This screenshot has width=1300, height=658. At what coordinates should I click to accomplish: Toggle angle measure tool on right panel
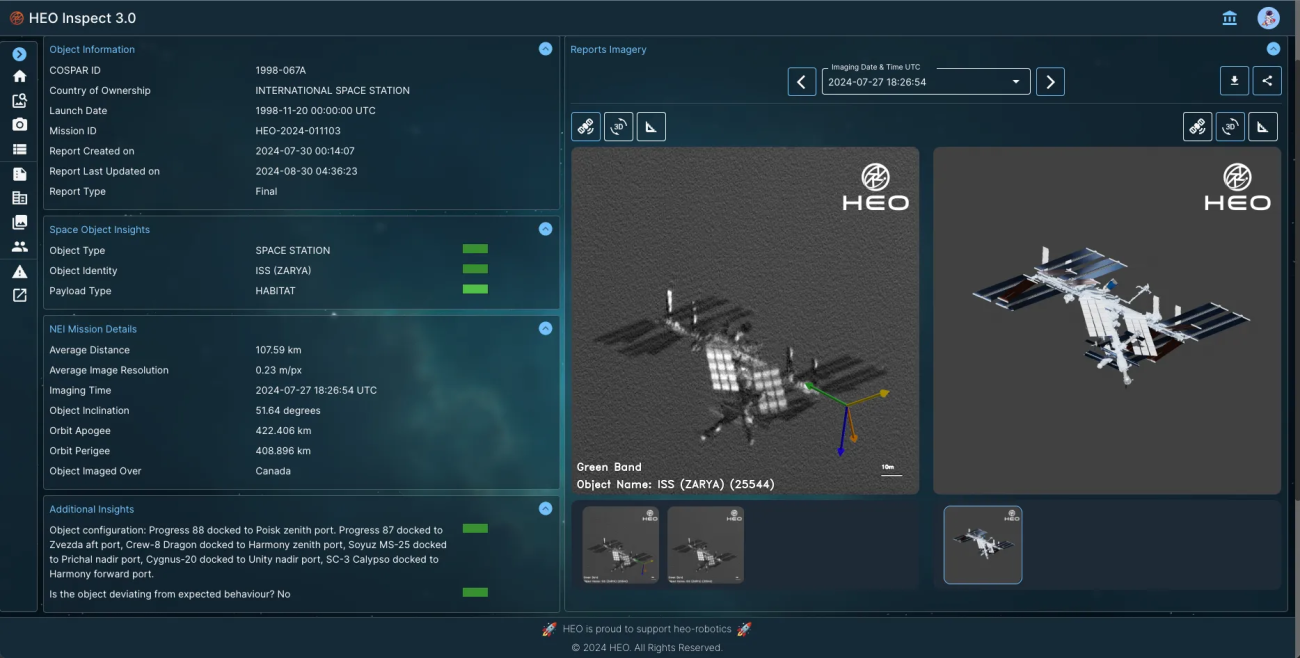pos(1263,127)
